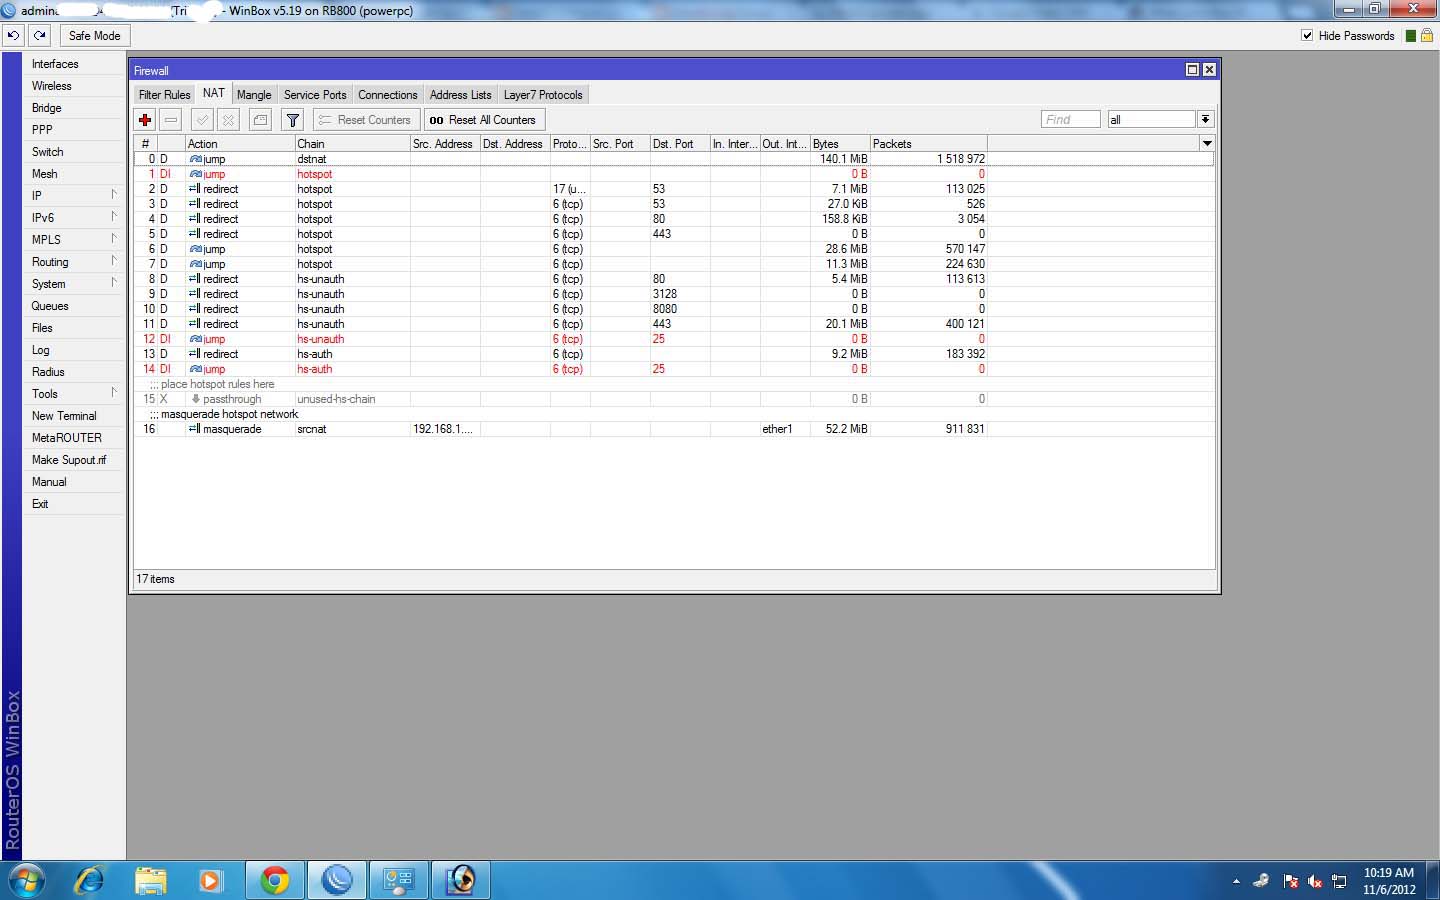Switch to the Filter Rules tab
Image resolution: width=1440 pixels, height=900 pixels.
pyautogui.click(x=164, y=95)
